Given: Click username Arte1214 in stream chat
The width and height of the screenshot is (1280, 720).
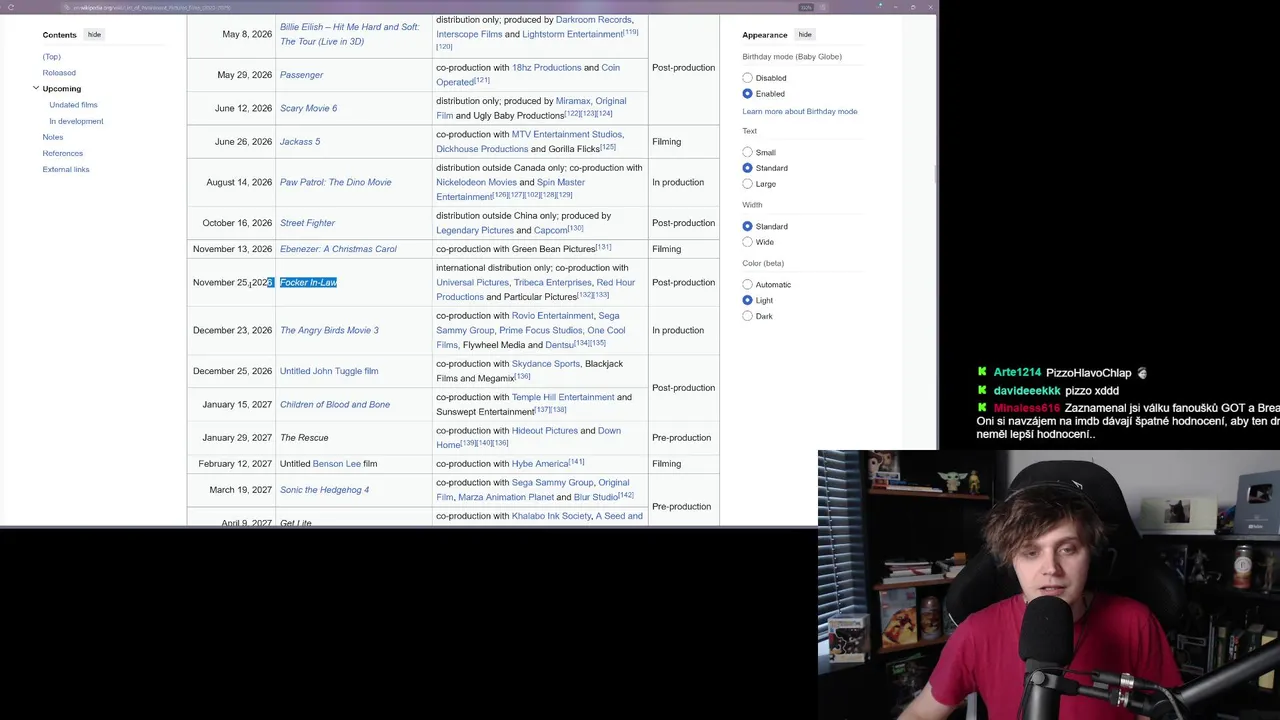Looking at the screenshot, I should [x=1017, y=373].
